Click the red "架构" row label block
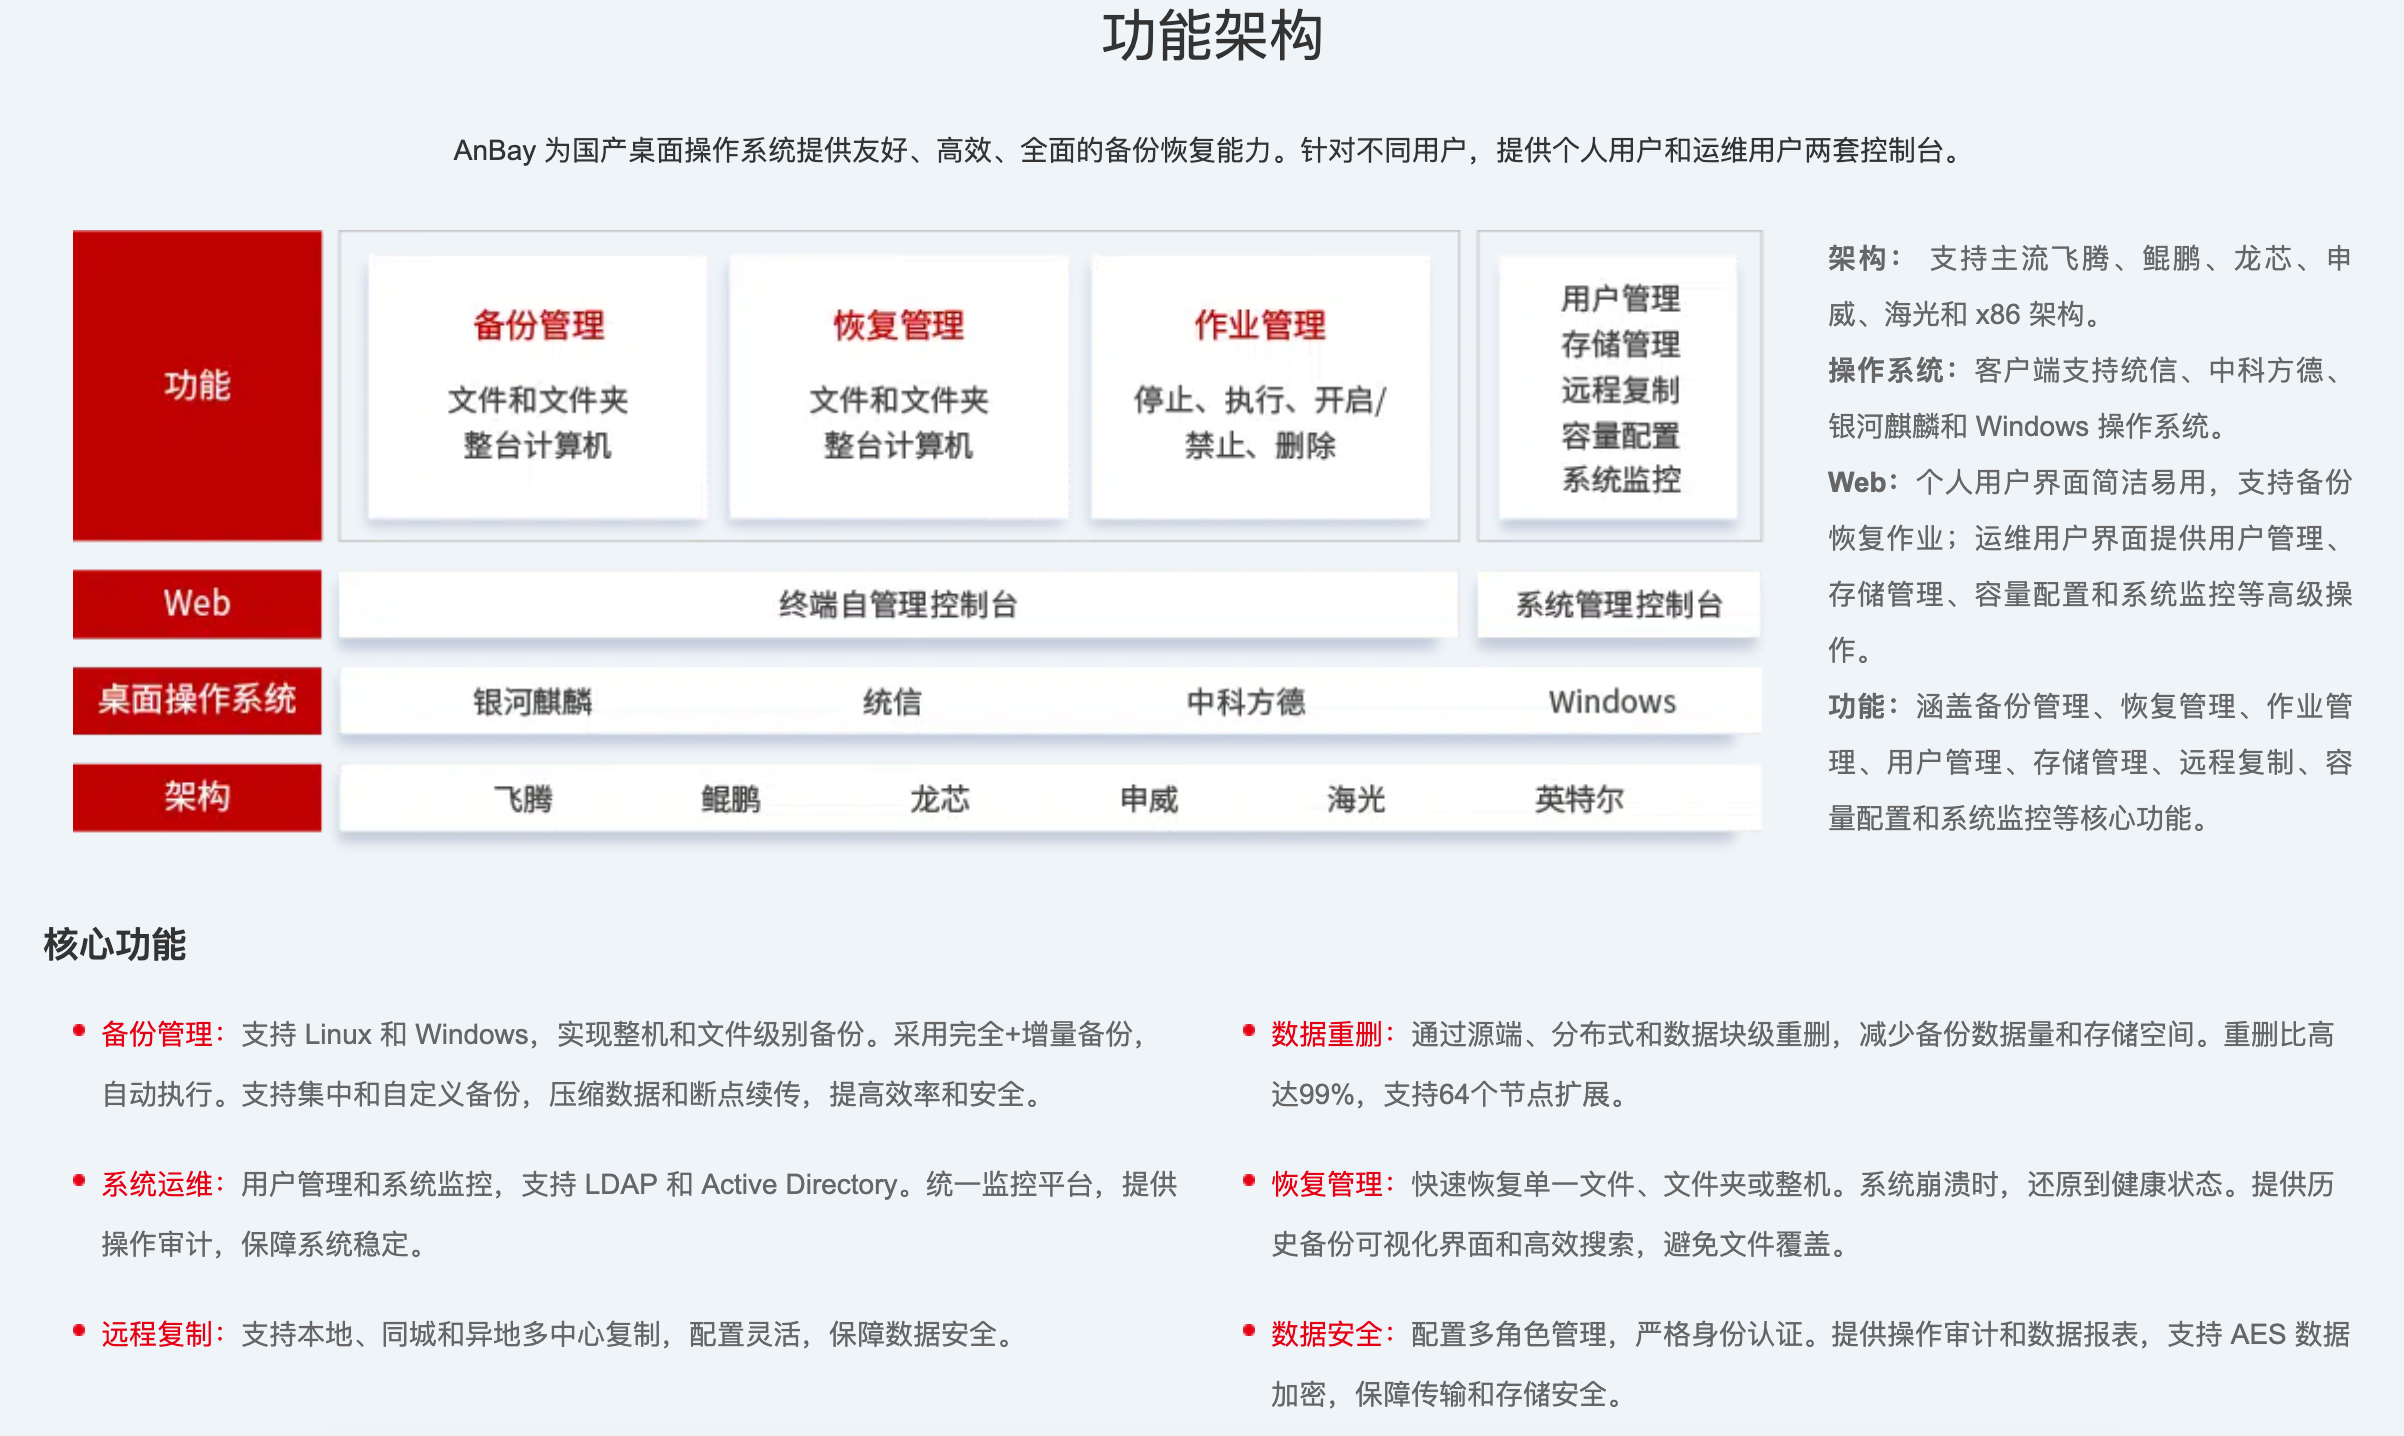The height and width of the screenshot is (1436, 2404). coord(197,797)
